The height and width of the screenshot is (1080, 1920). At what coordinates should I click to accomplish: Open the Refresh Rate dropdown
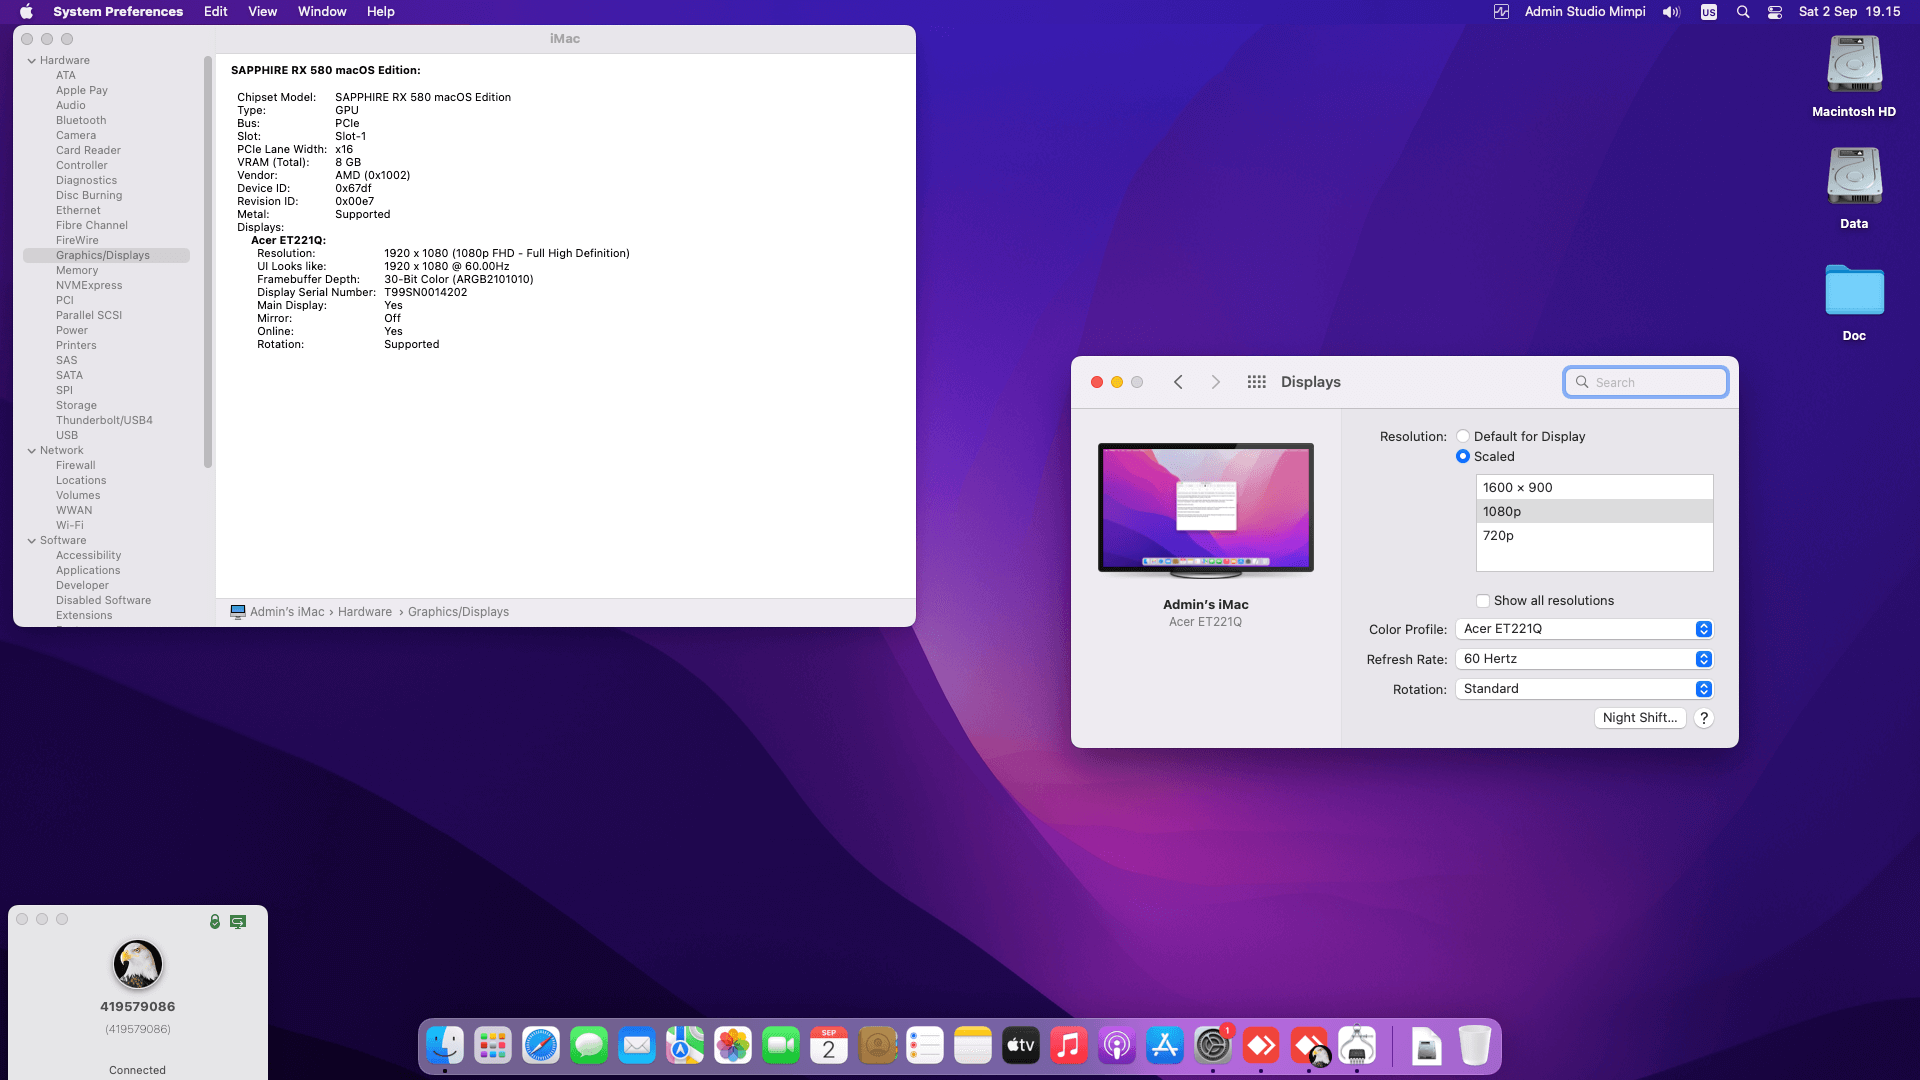pos(1584,659)
